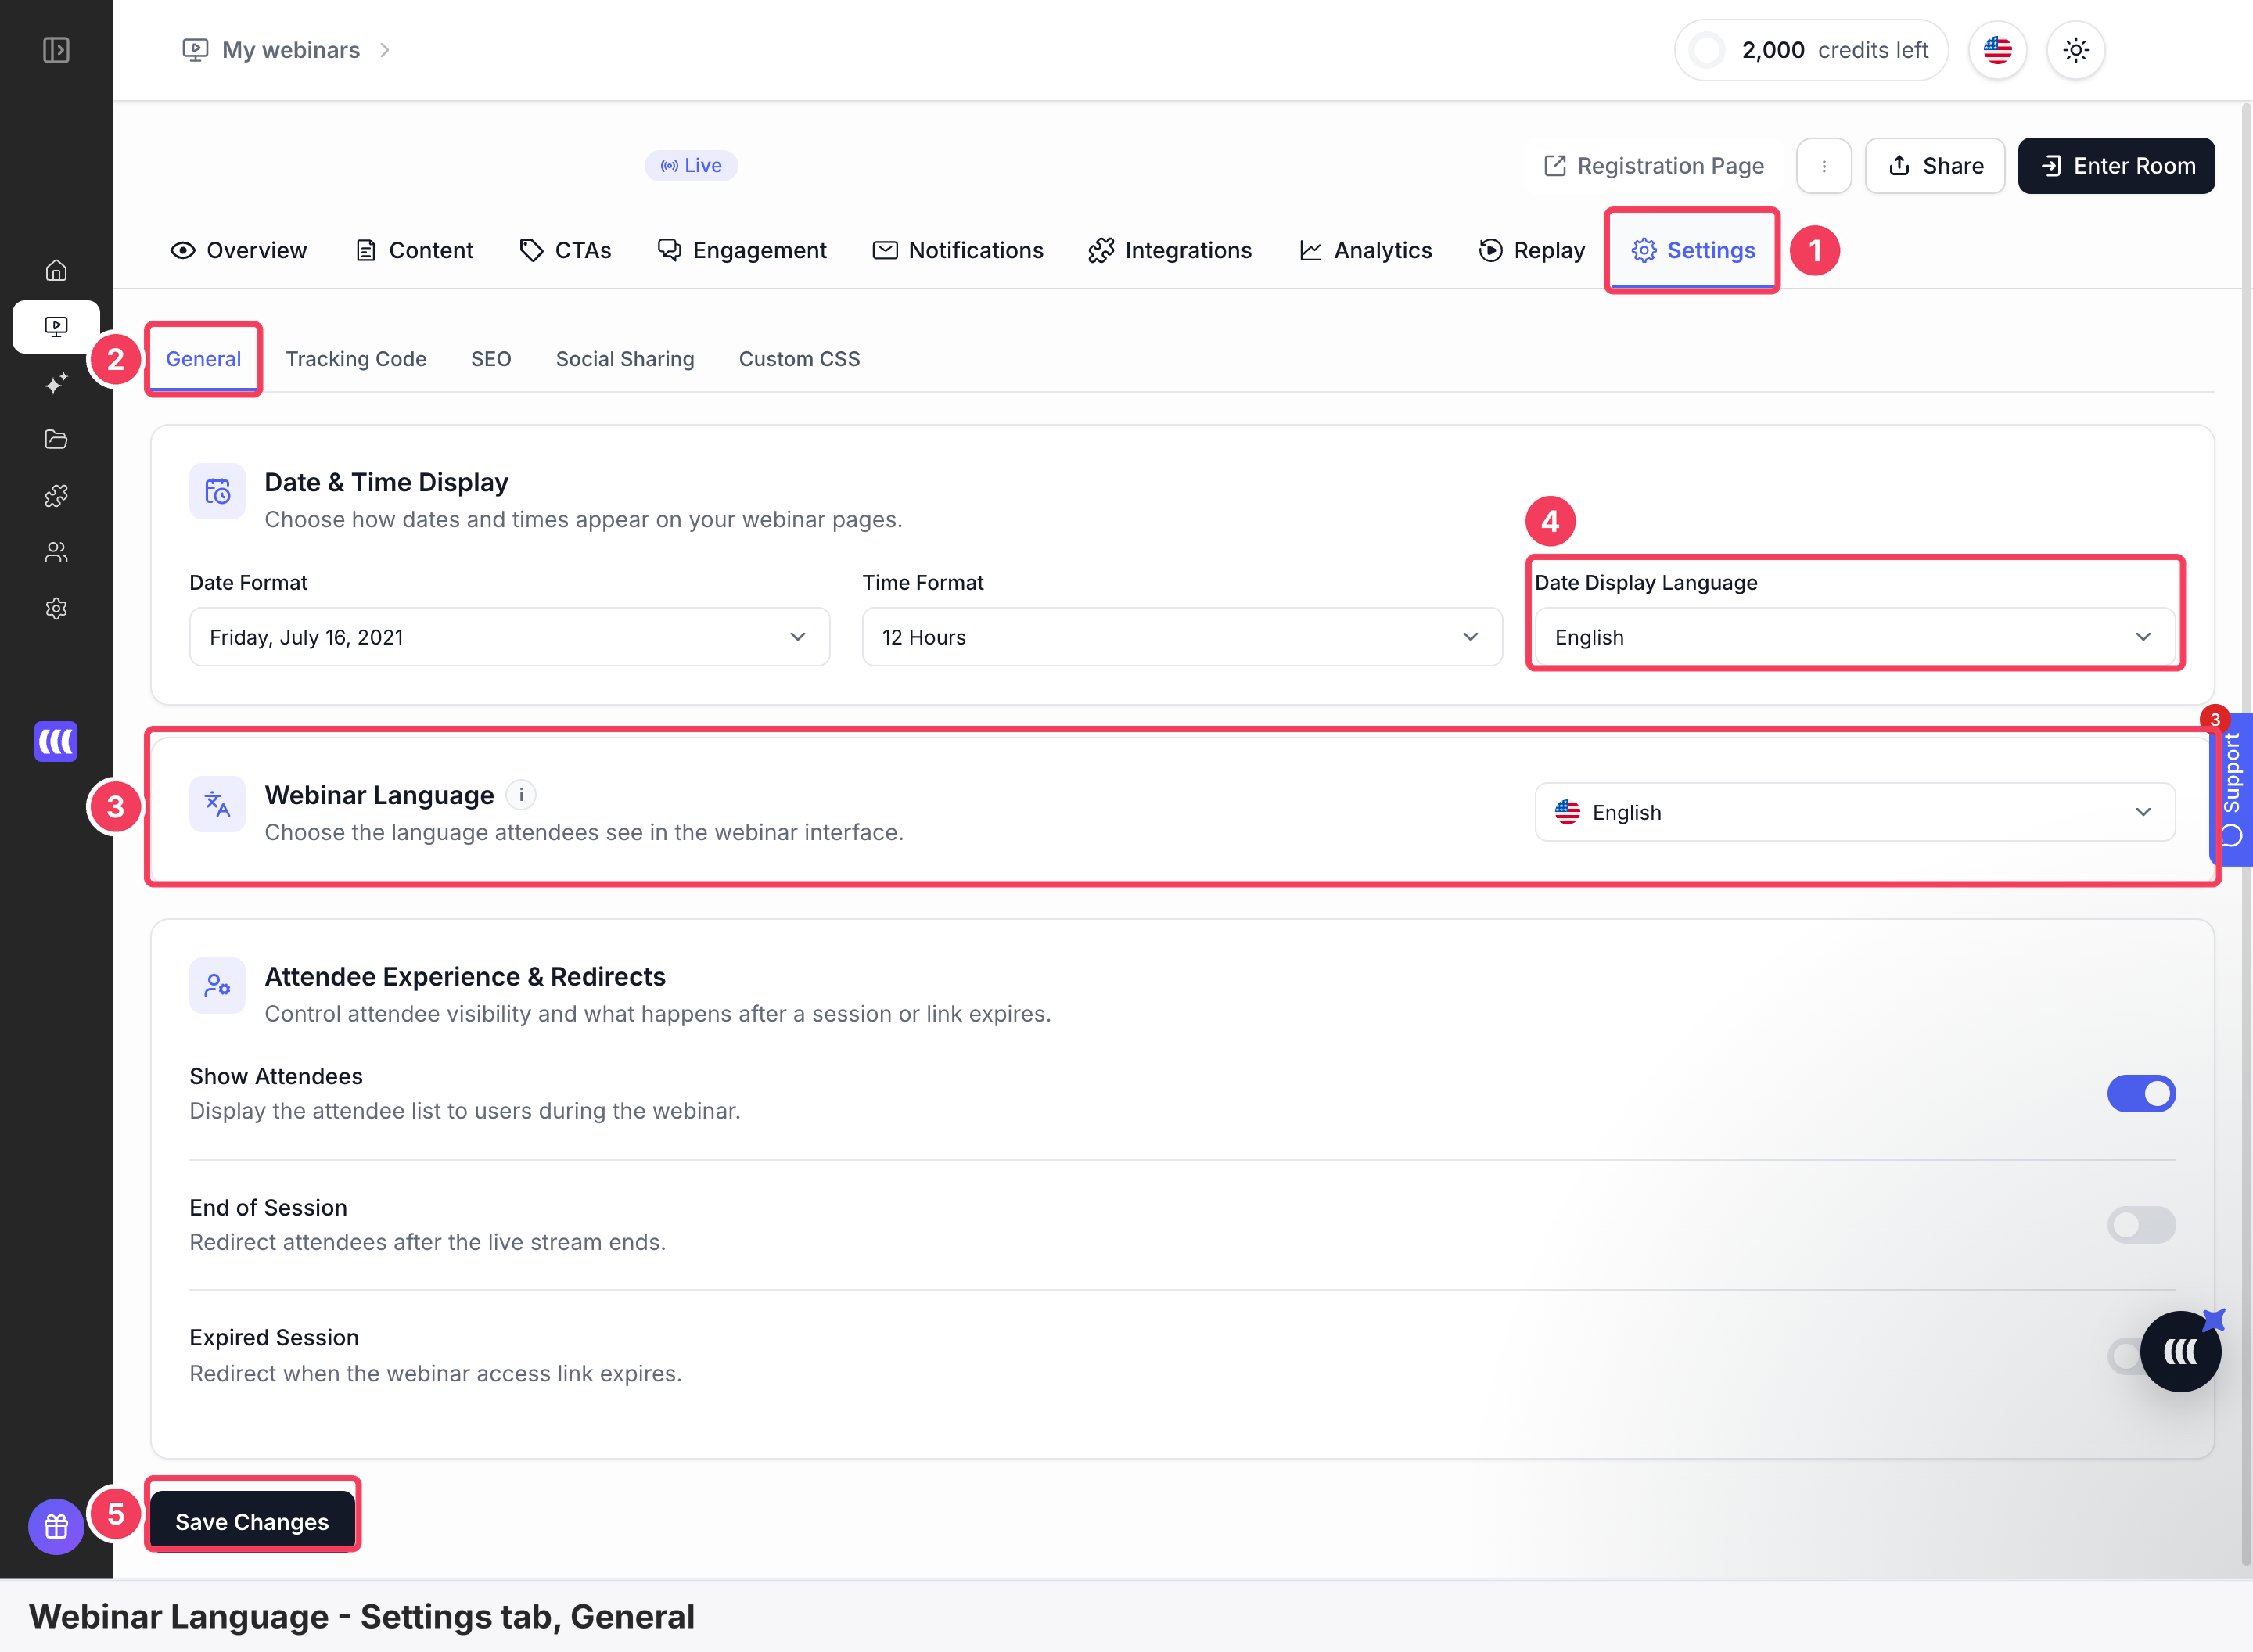Open the Date Display Language dropdown
The width and height of the screenshot is (2253, 1652).
click(1855, 637)
